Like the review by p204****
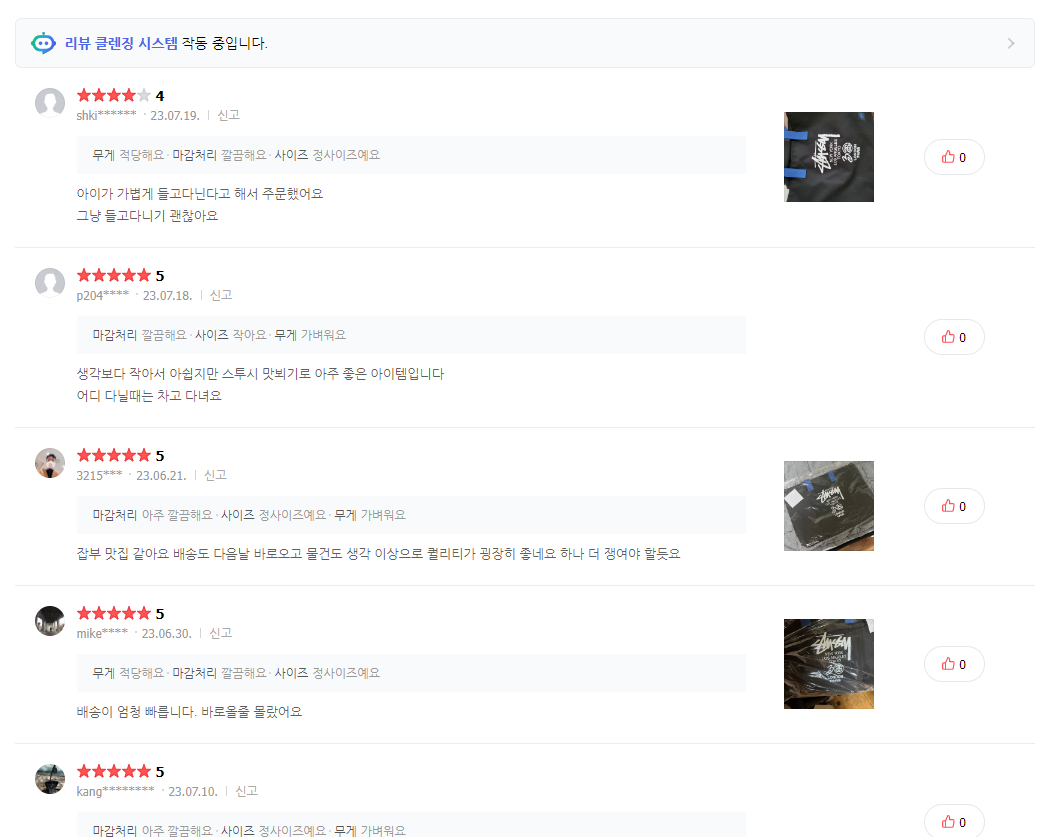Screen dimensions: 1041x837 tap(954, 337)
